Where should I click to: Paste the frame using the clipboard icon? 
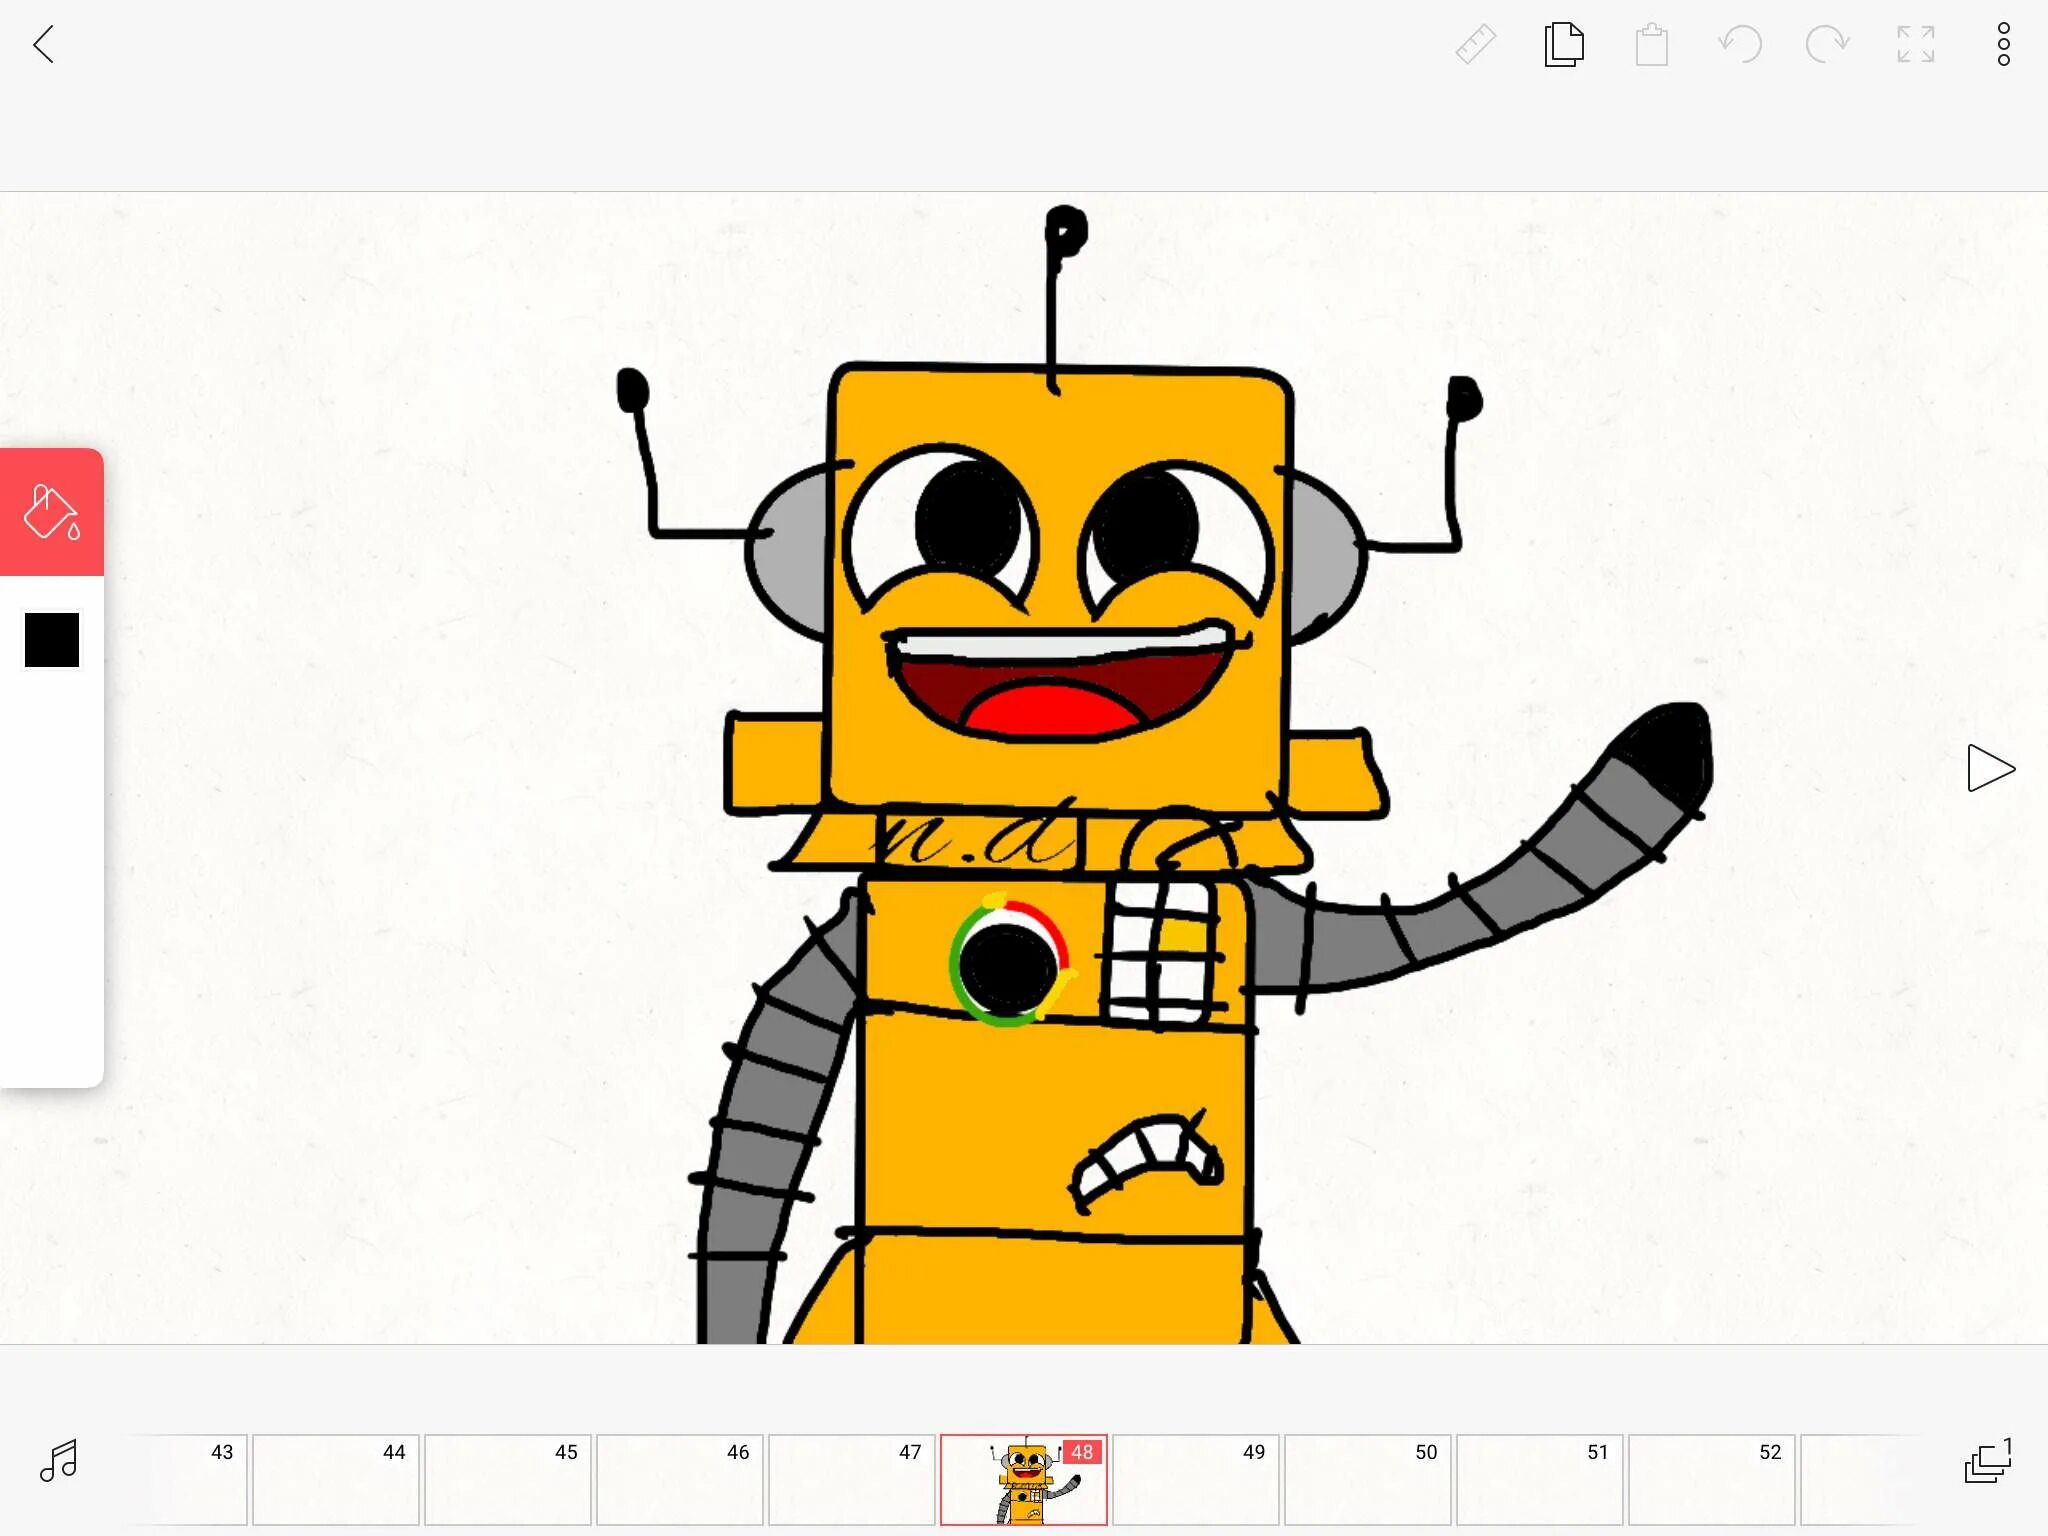(x=1651, y=45)
